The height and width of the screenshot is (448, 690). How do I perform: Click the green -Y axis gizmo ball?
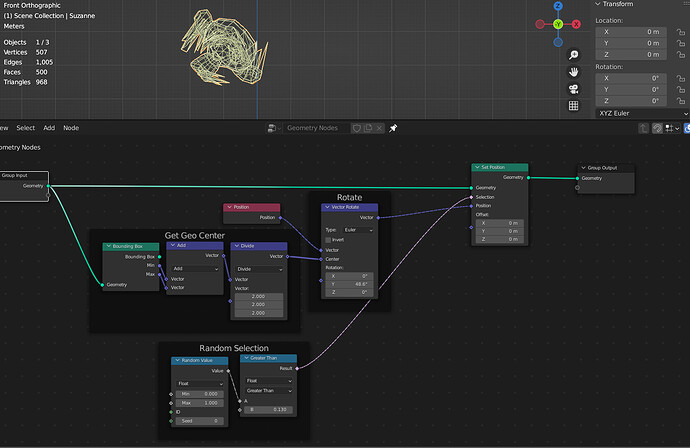pyautogui.click(x=558, y=24)
